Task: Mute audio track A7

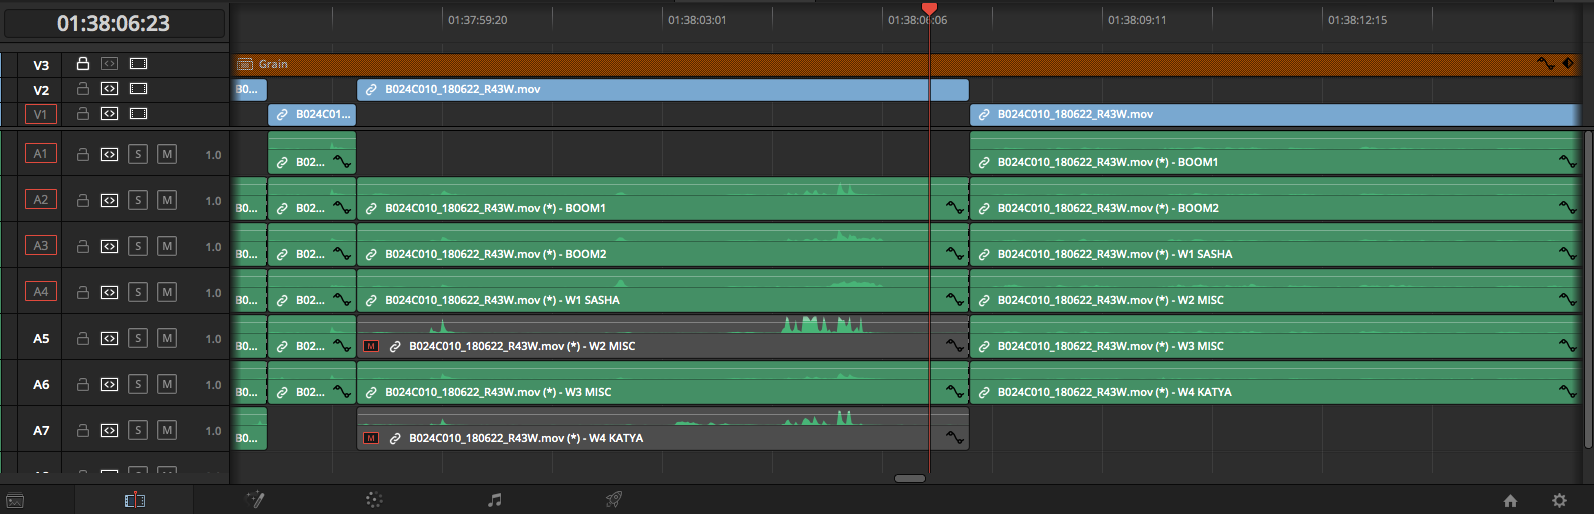Action: pyautogui.click(x=167, y=430)
